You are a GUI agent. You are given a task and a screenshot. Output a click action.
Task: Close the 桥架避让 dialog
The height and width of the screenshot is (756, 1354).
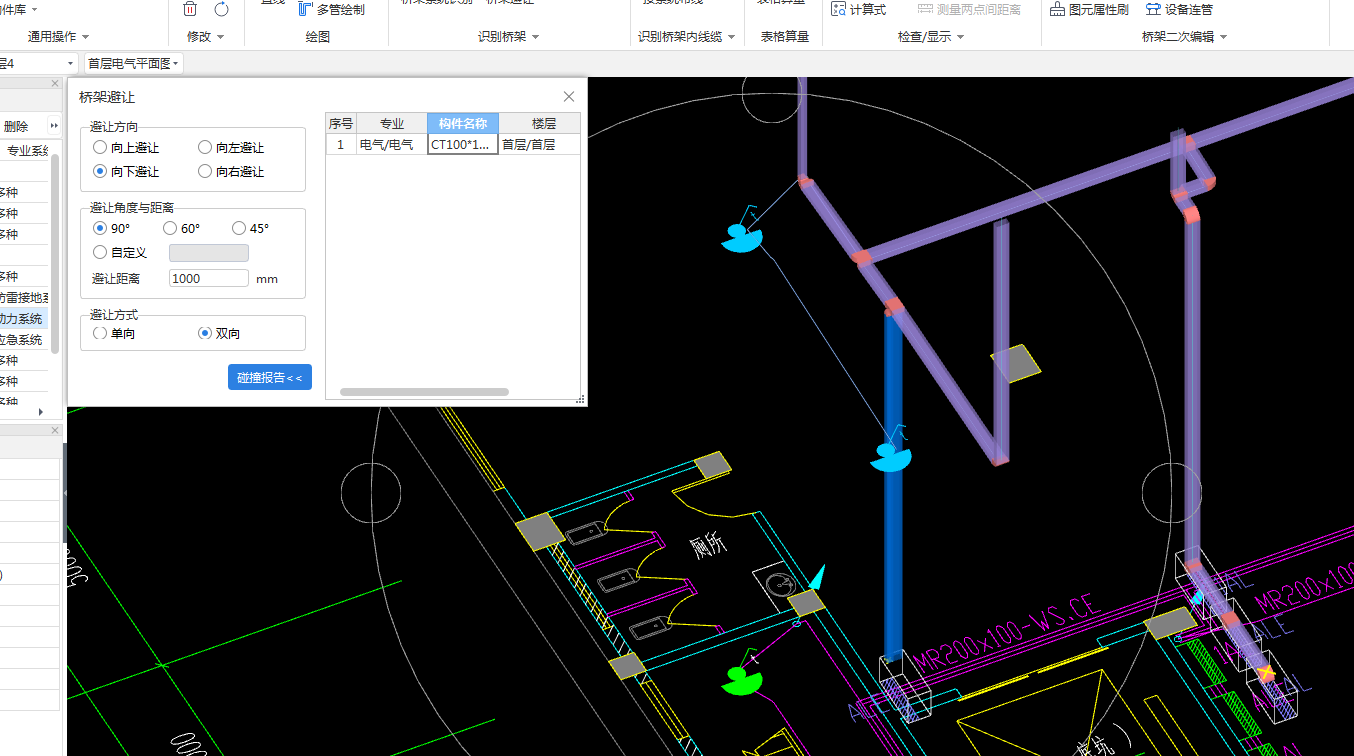pos(569,97)
